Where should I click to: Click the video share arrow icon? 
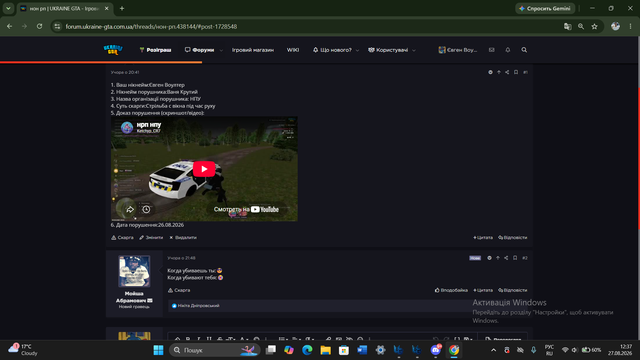point(130,209)
